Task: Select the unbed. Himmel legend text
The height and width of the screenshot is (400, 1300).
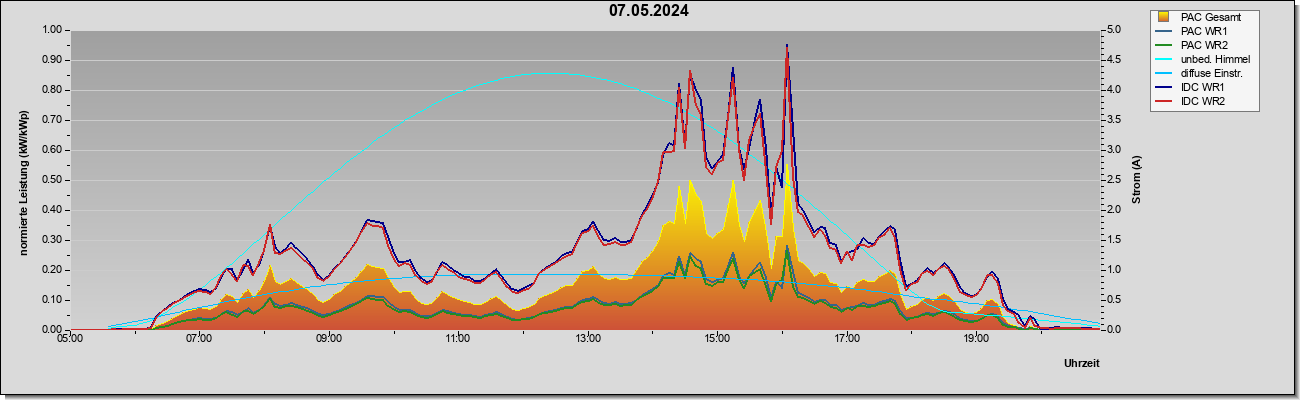Action: [1215, 59]
